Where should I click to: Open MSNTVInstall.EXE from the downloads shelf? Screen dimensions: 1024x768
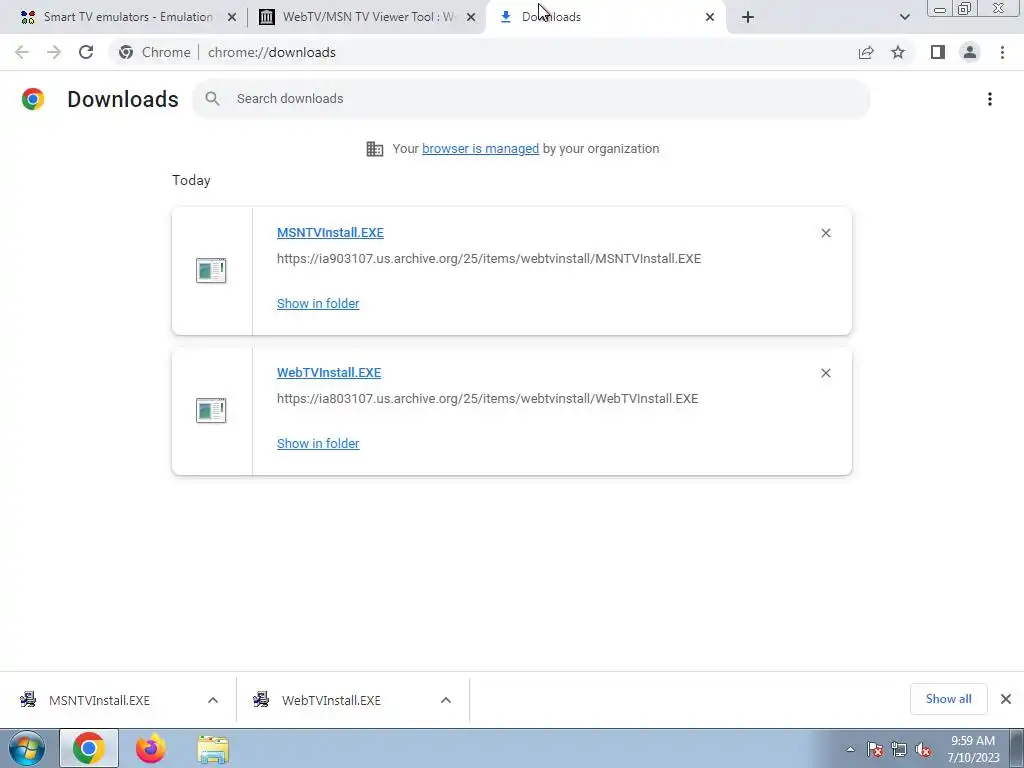[x=99, y=700]
